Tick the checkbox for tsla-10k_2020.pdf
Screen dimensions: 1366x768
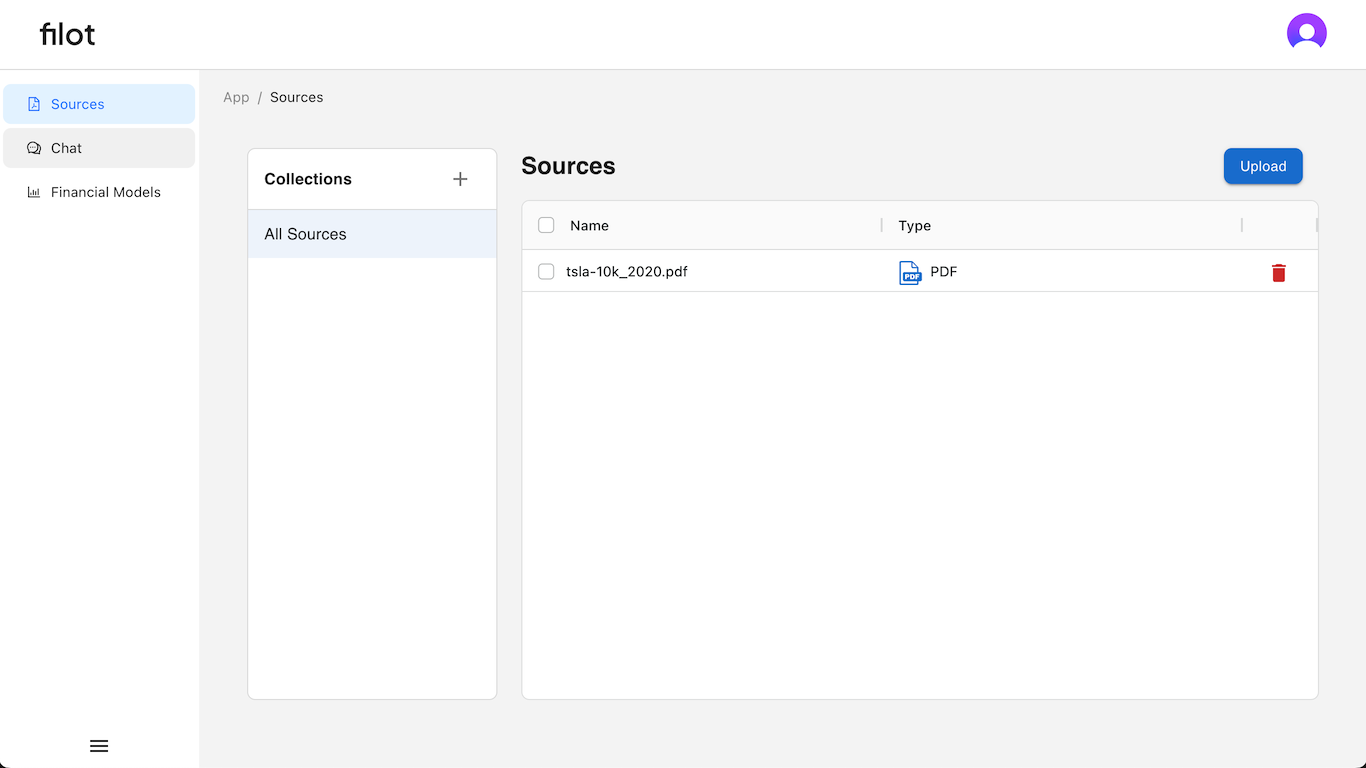(546, 272)
